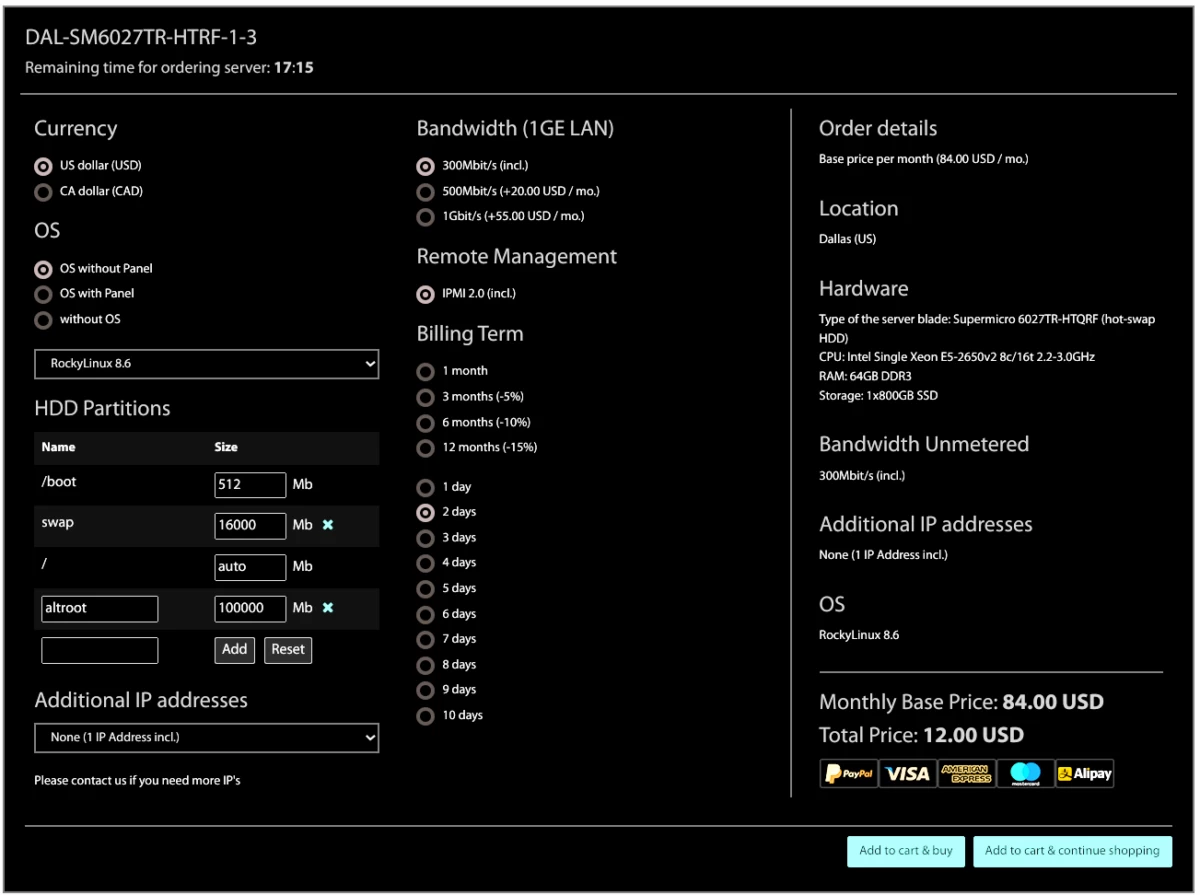
Task: Click the Mastercard payment icon
Action: [1025, 773]
